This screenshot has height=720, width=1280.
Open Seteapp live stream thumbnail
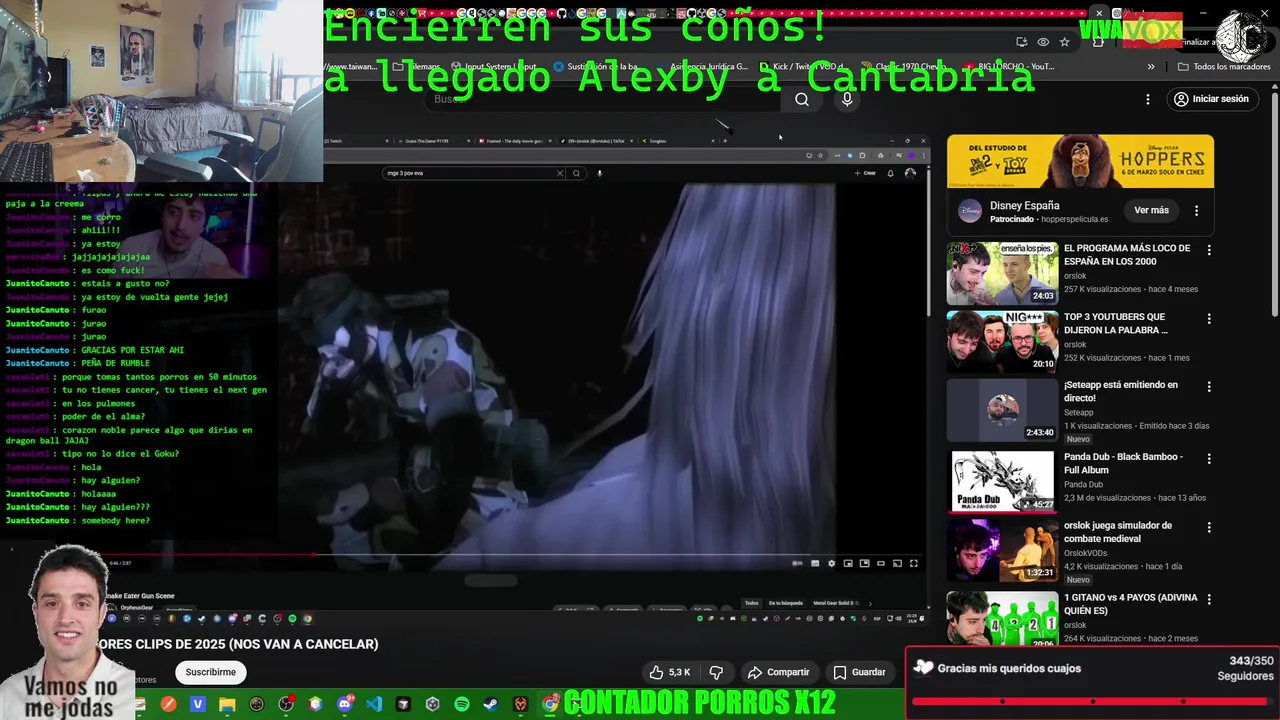tap(1002, 409)
